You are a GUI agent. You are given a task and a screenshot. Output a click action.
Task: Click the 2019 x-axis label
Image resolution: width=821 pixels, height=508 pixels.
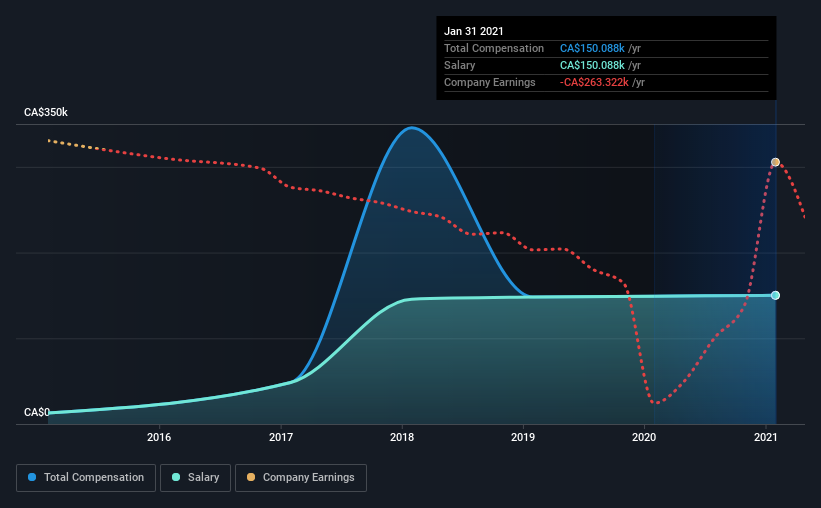[x=523, y=437]
